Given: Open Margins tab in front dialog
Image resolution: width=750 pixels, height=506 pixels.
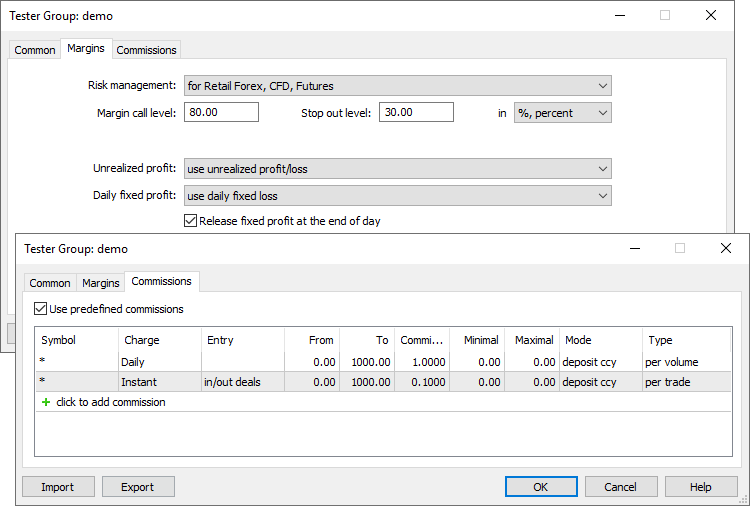Looking at the screenshot, I should coord(101,283).
